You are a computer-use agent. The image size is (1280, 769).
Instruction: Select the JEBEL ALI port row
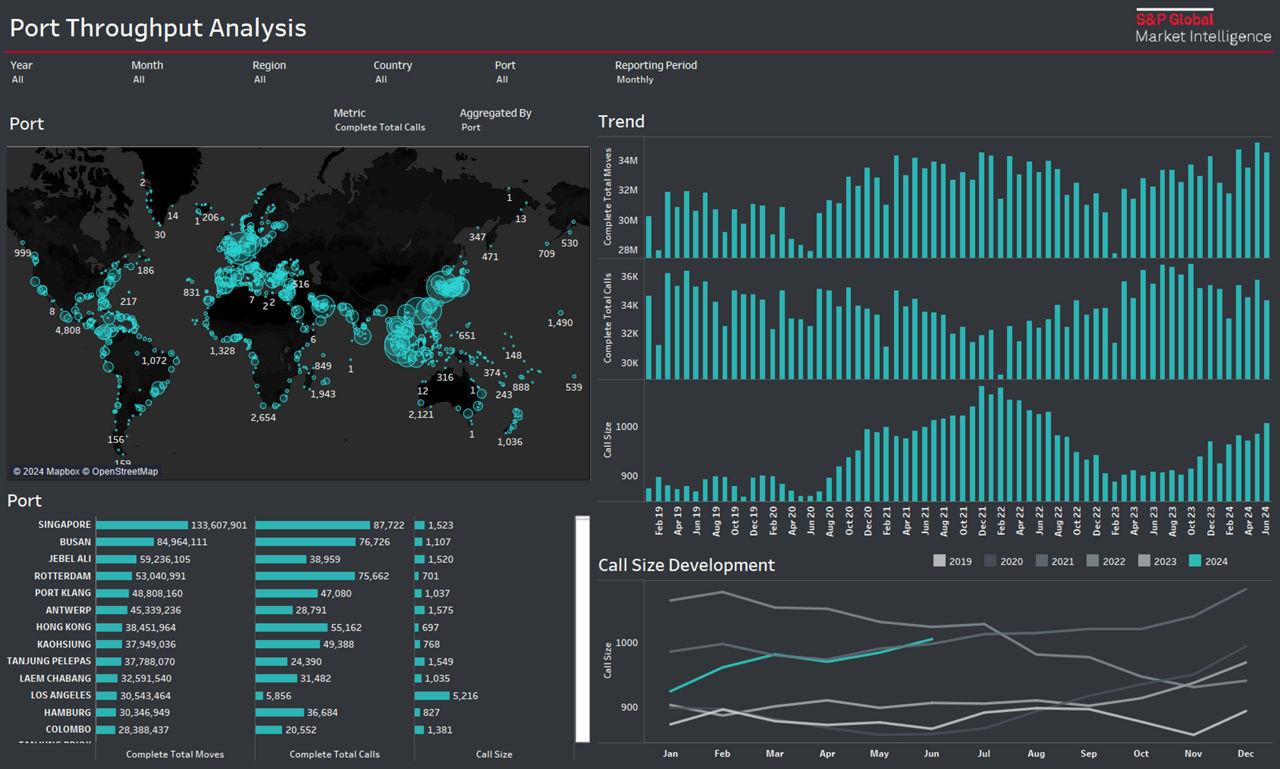tap(70, 559)
